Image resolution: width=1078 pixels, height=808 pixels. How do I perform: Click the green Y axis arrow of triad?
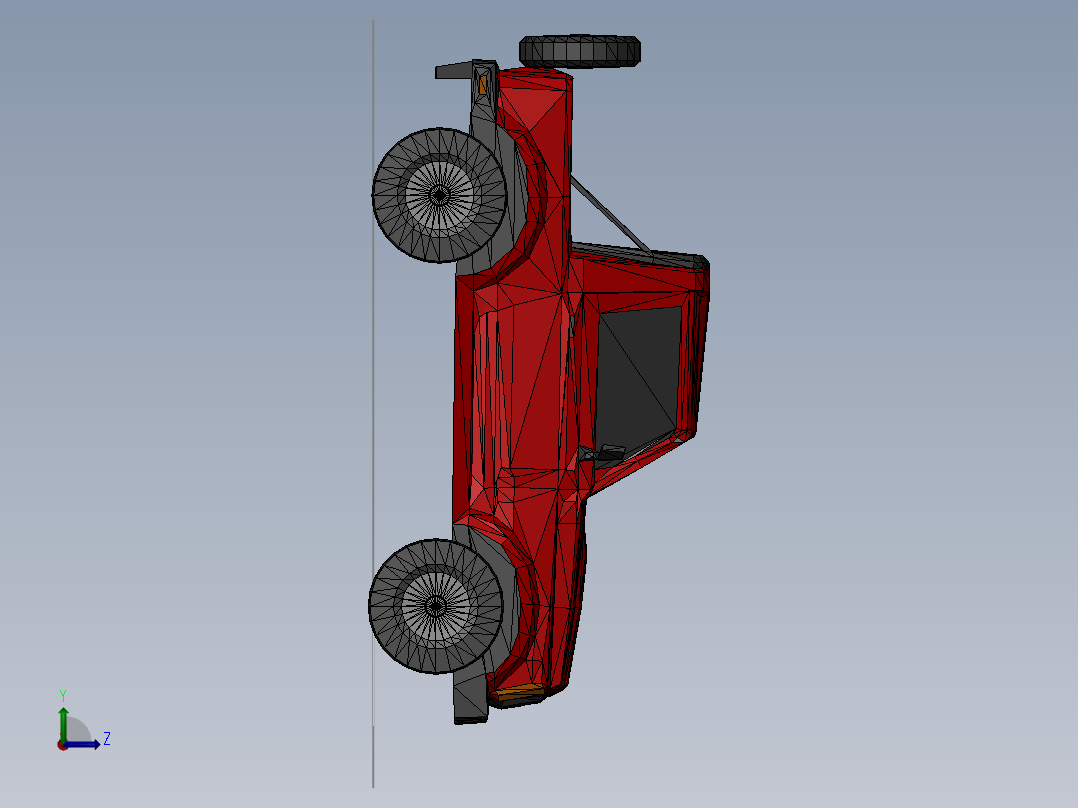[x=63, y=722]
